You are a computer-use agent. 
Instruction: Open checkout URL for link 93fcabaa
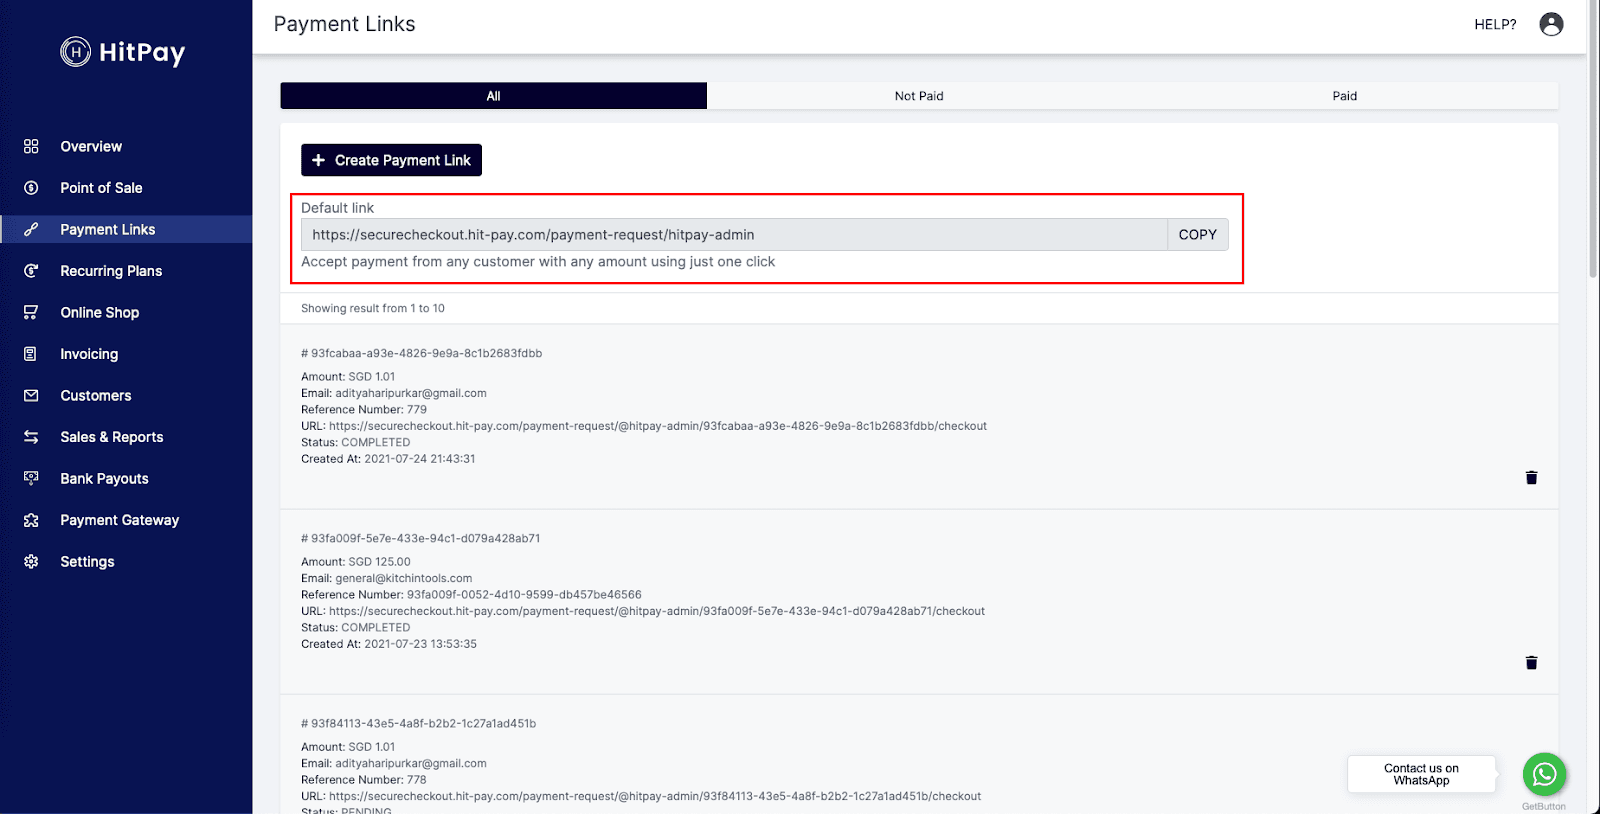(x=658, y=426)
